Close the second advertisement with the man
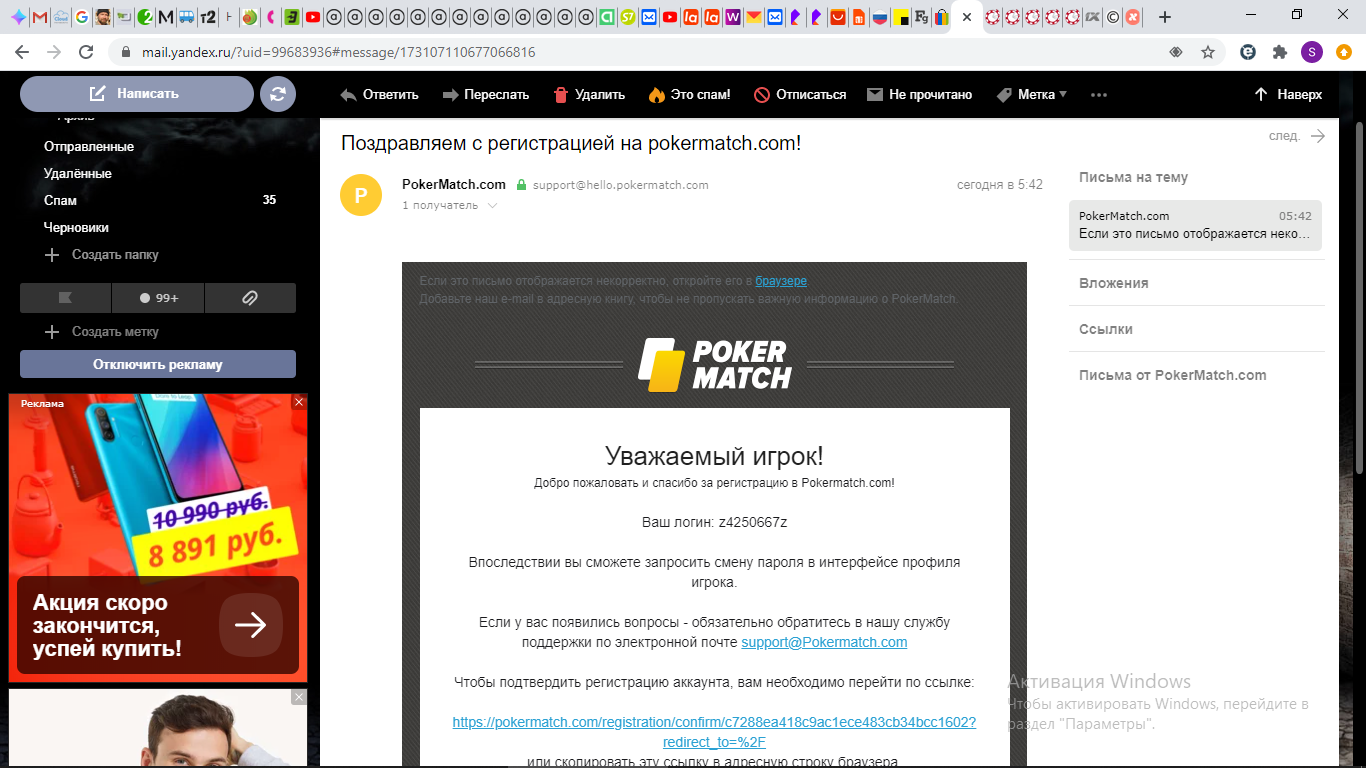The height and width of the screenshot is (768, 1366). [x=299, y=697]
